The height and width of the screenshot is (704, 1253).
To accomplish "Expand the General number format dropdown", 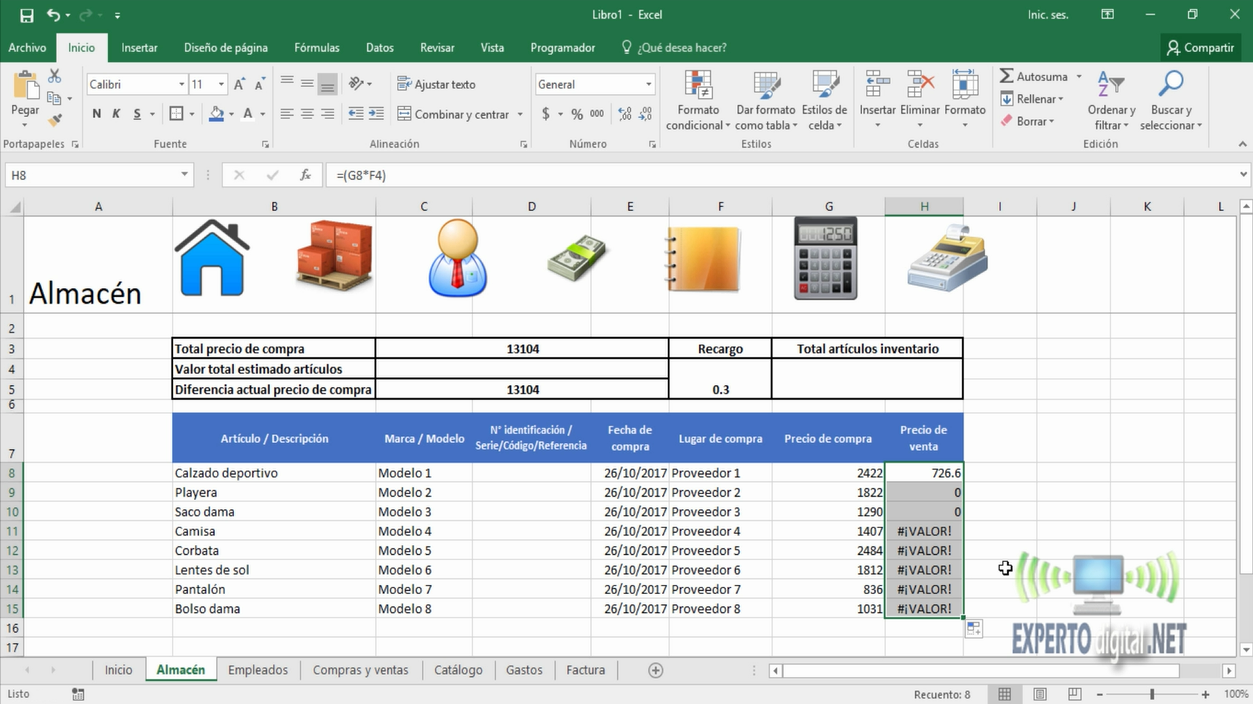I will click(x=648, y=85).
